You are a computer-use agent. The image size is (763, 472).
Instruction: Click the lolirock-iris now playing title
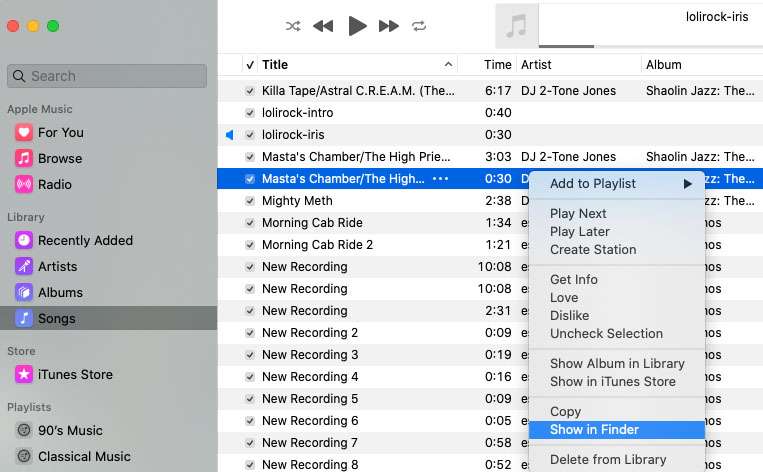coord(717,17)
